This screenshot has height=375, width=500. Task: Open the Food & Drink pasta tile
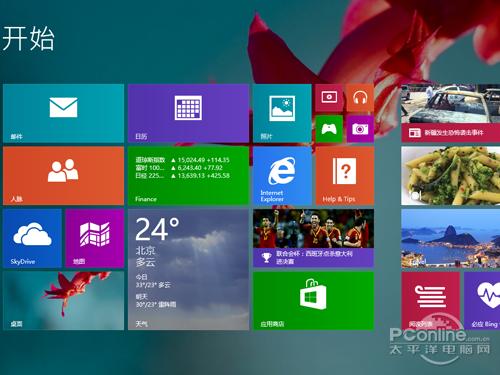[451, 176]
